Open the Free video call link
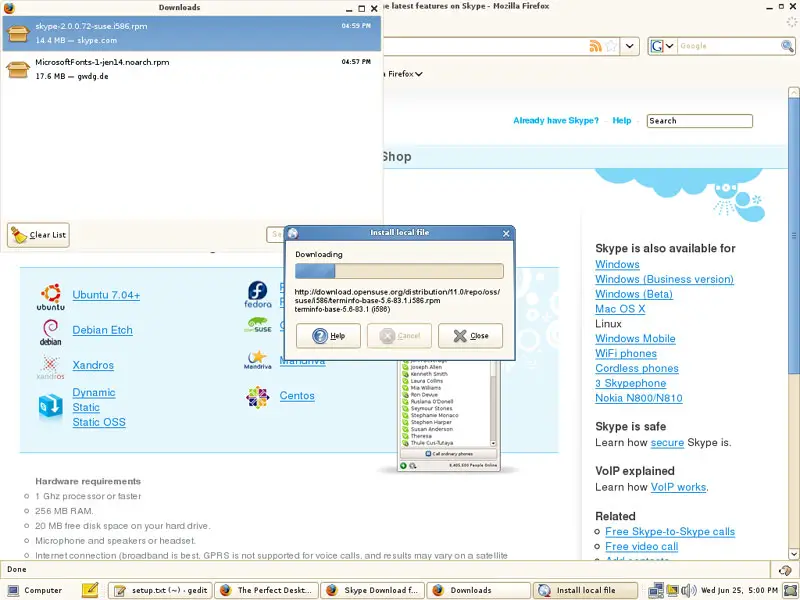This screenshot has width=800, height=600. point(641,546)
